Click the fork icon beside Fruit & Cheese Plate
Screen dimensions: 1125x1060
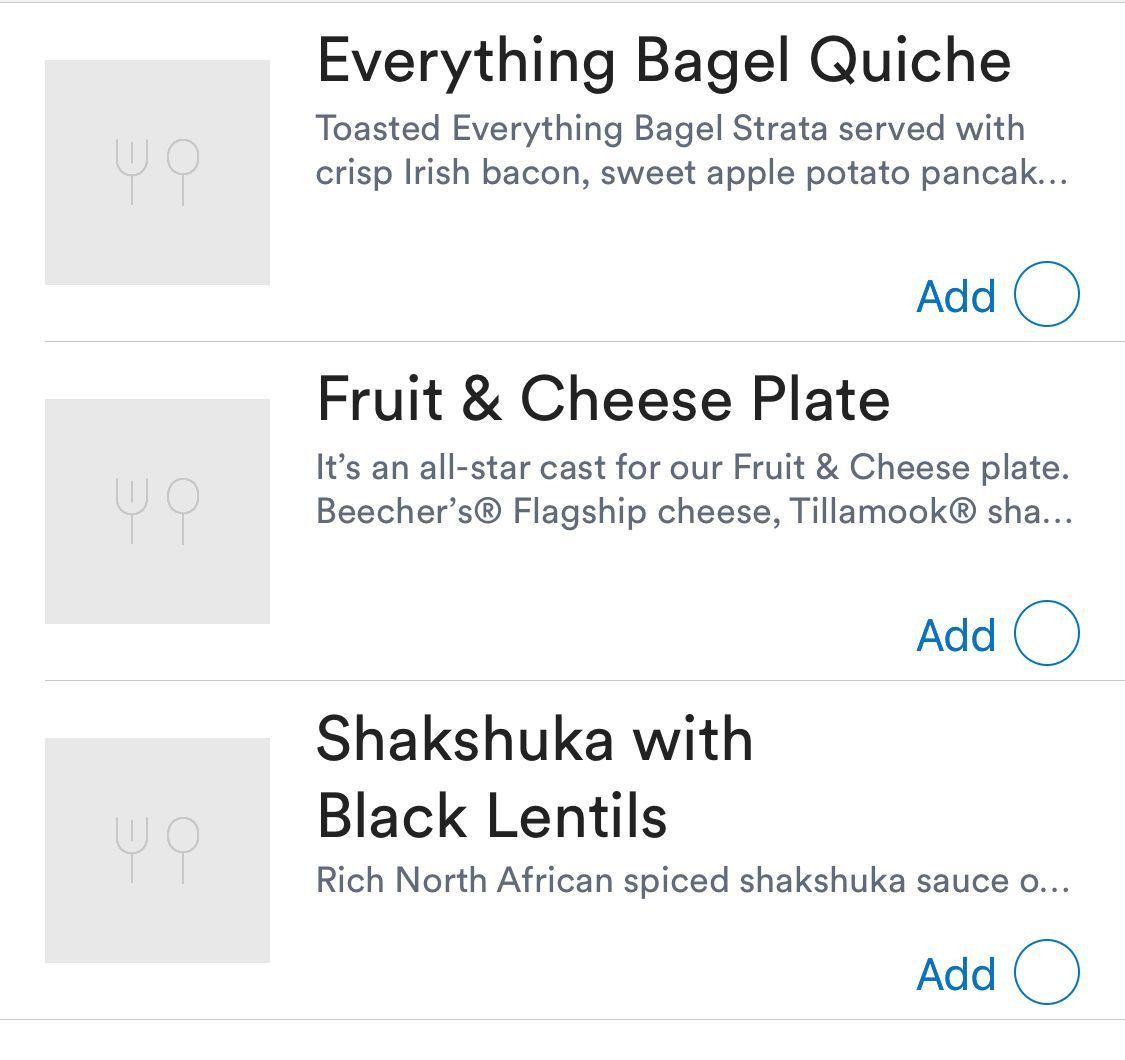(132, 510)
